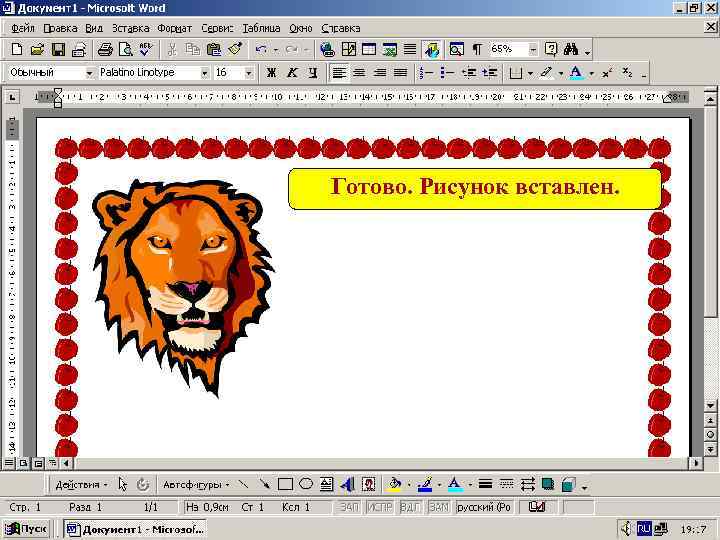The width and height of the screenshot is (720, 540).
Task: Select the Format Painter brush
Action: [x=235, y=49]
